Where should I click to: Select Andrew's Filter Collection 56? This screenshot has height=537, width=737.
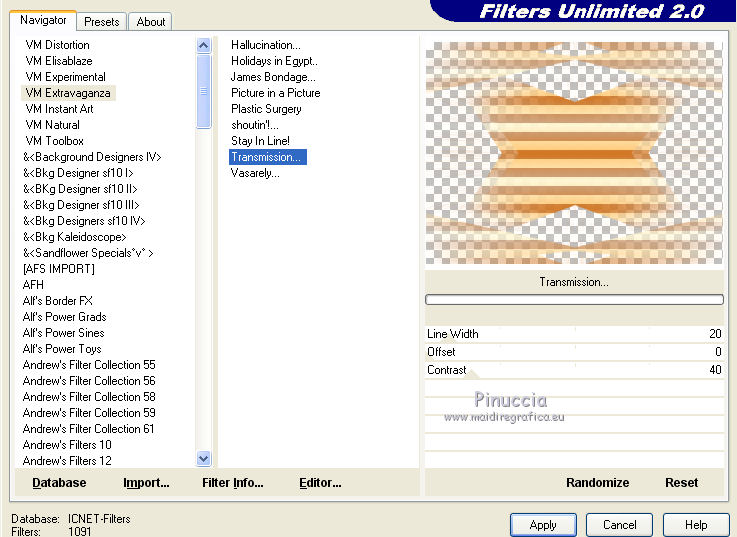click(x=89, y=380)
